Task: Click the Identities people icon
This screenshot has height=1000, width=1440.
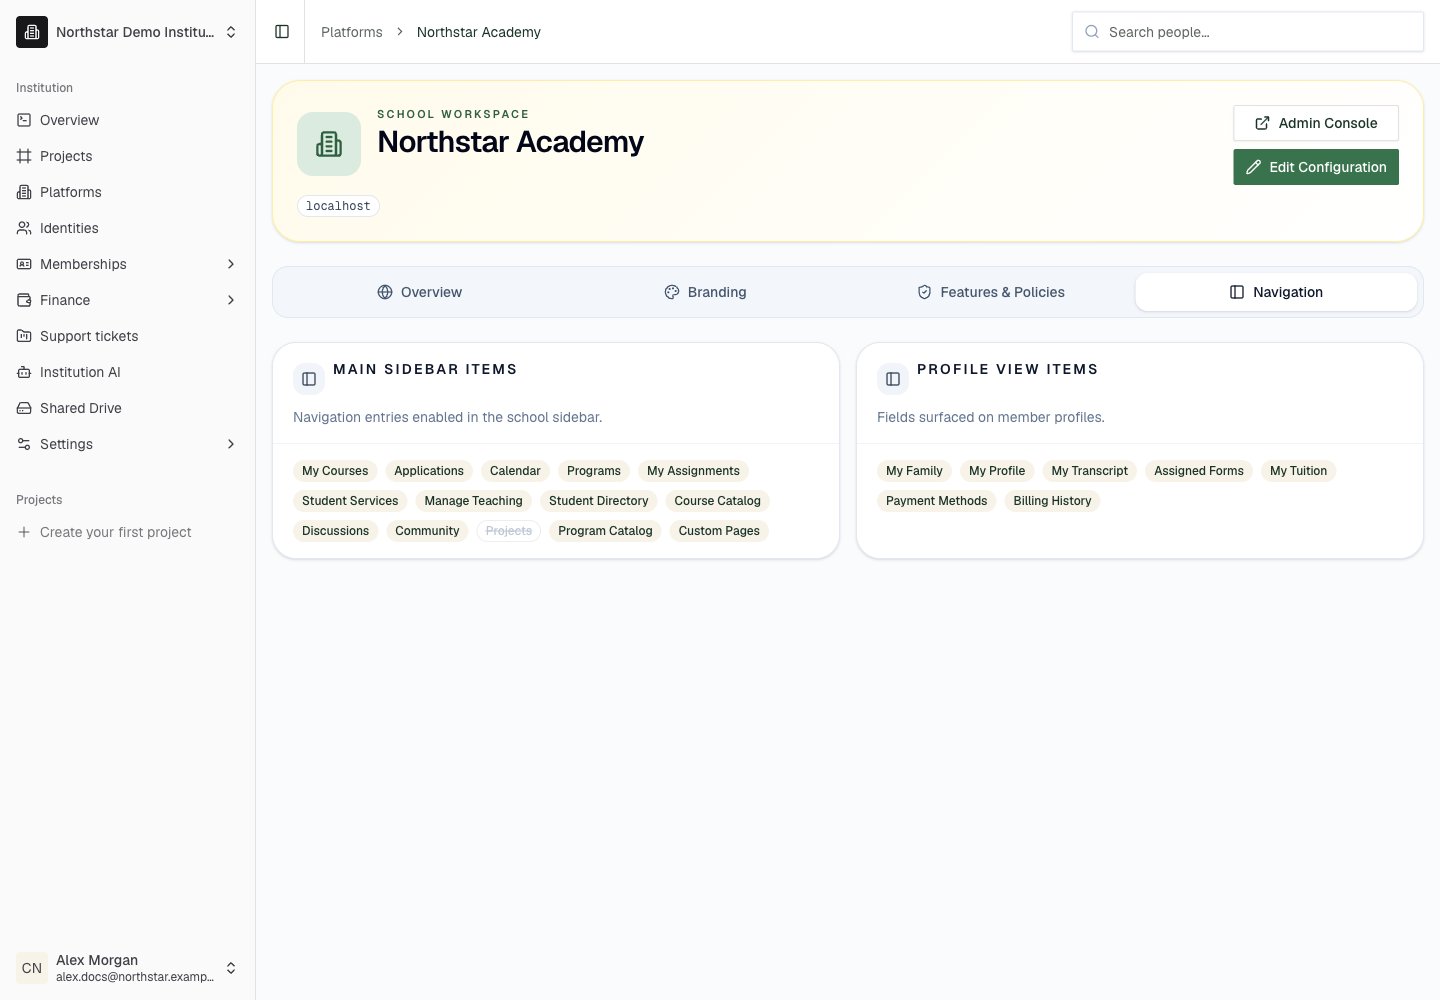Action: [x=24, y=228]
